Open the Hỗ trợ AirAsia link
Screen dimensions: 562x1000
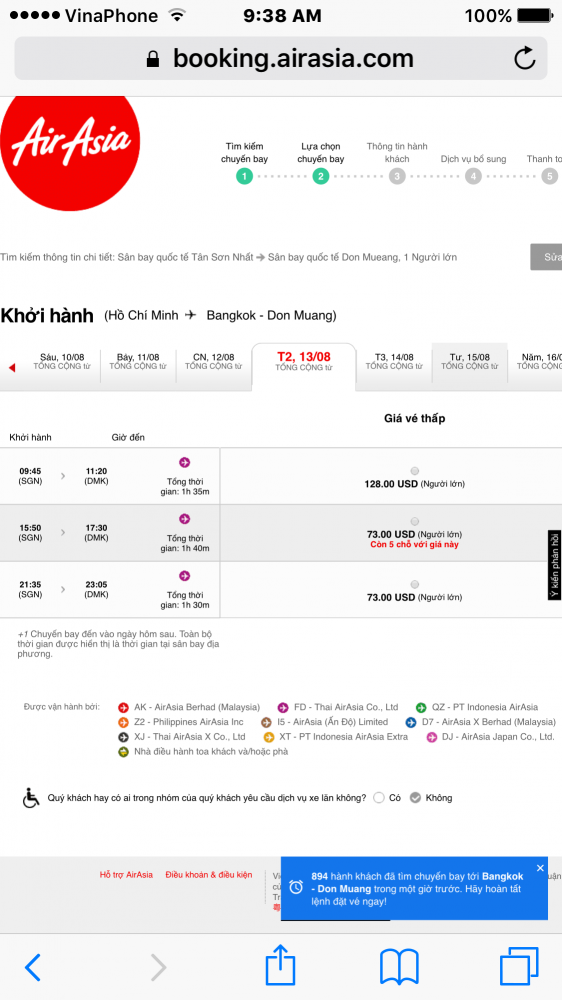pos(126,875)
